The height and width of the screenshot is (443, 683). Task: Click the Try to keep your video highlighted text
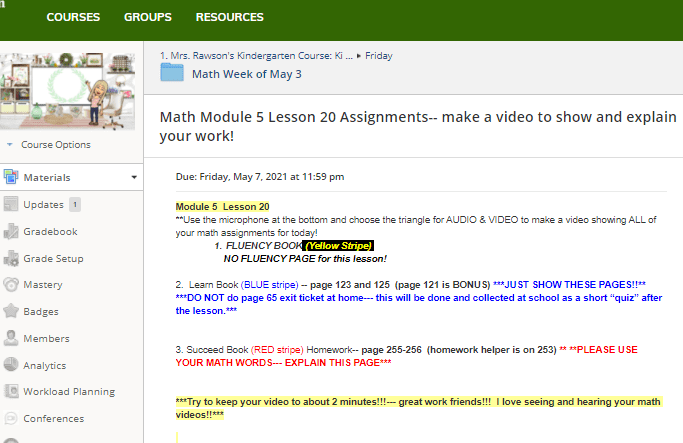click(x=419, y=408)
